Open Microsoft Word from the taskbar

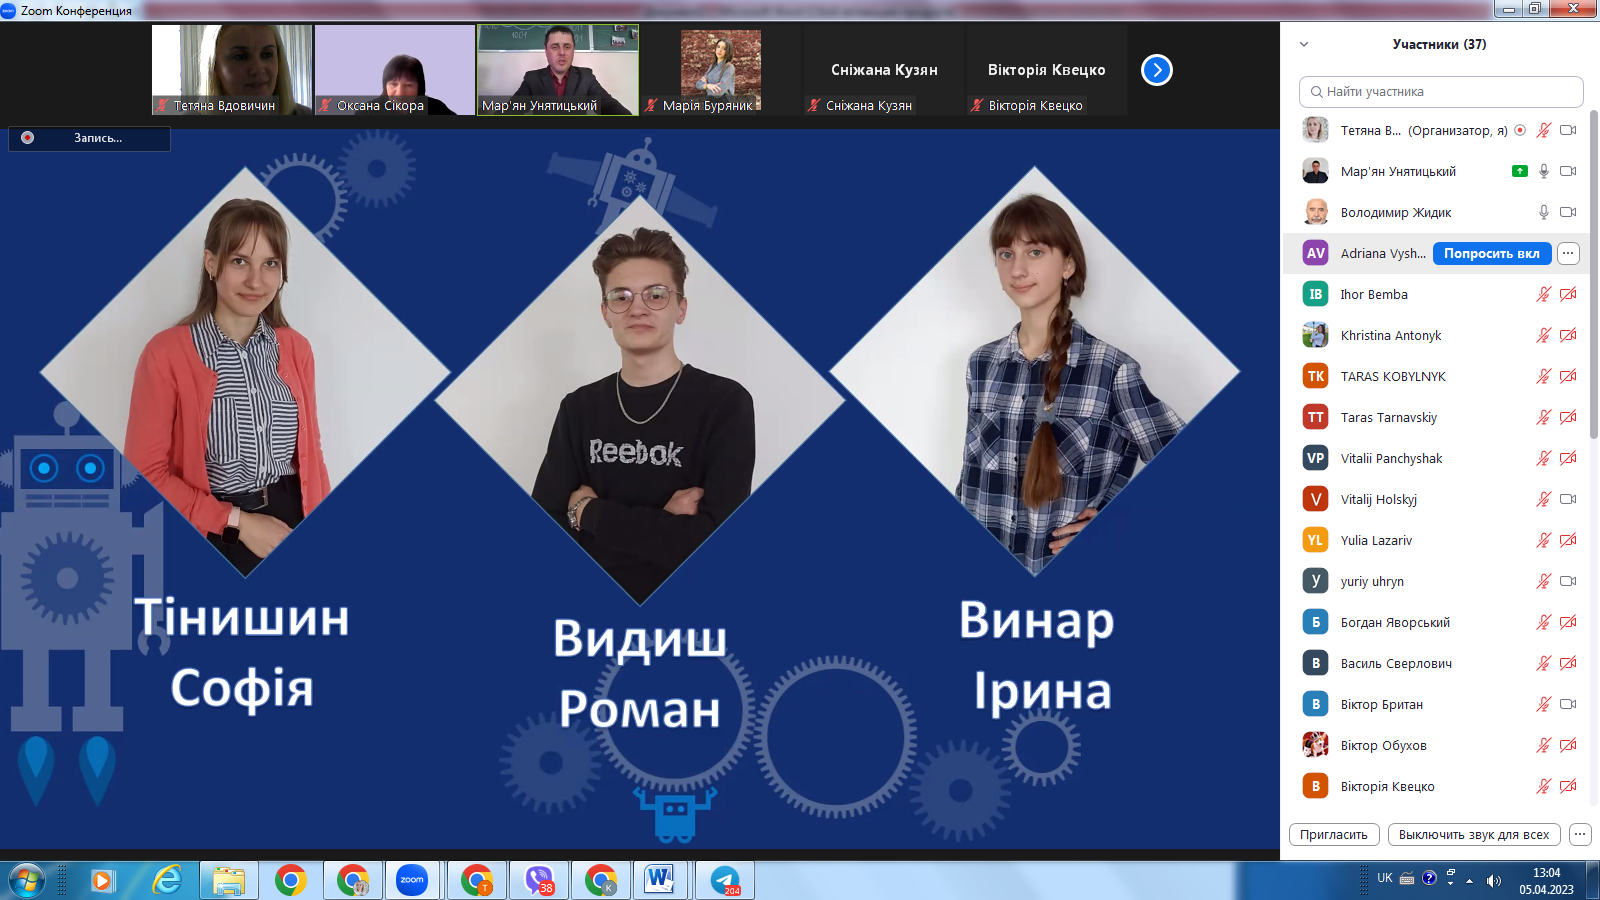659,880
